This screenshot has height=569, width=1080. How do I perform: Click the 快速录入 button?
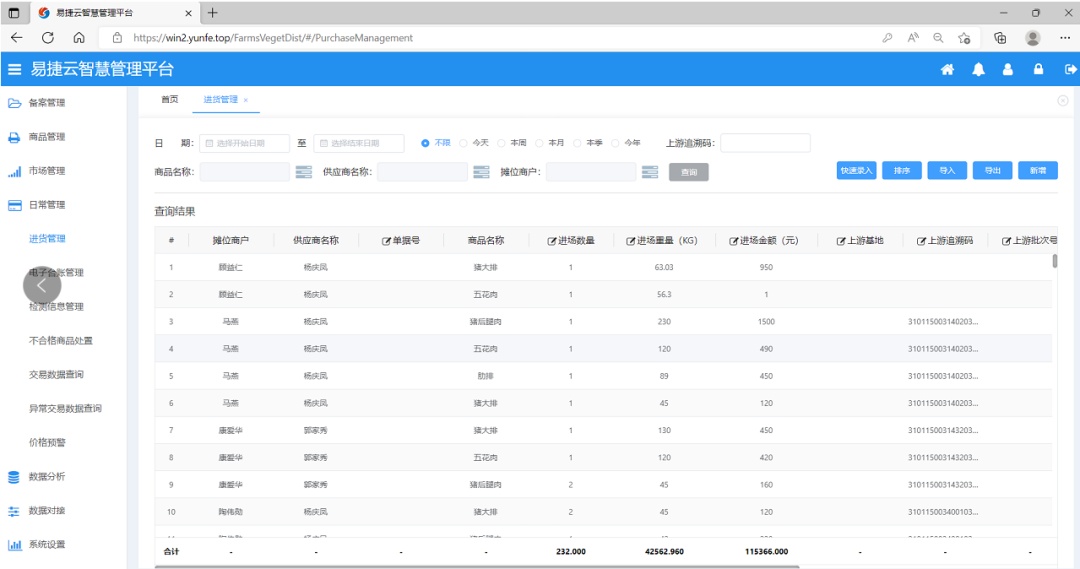coord(856,171)
